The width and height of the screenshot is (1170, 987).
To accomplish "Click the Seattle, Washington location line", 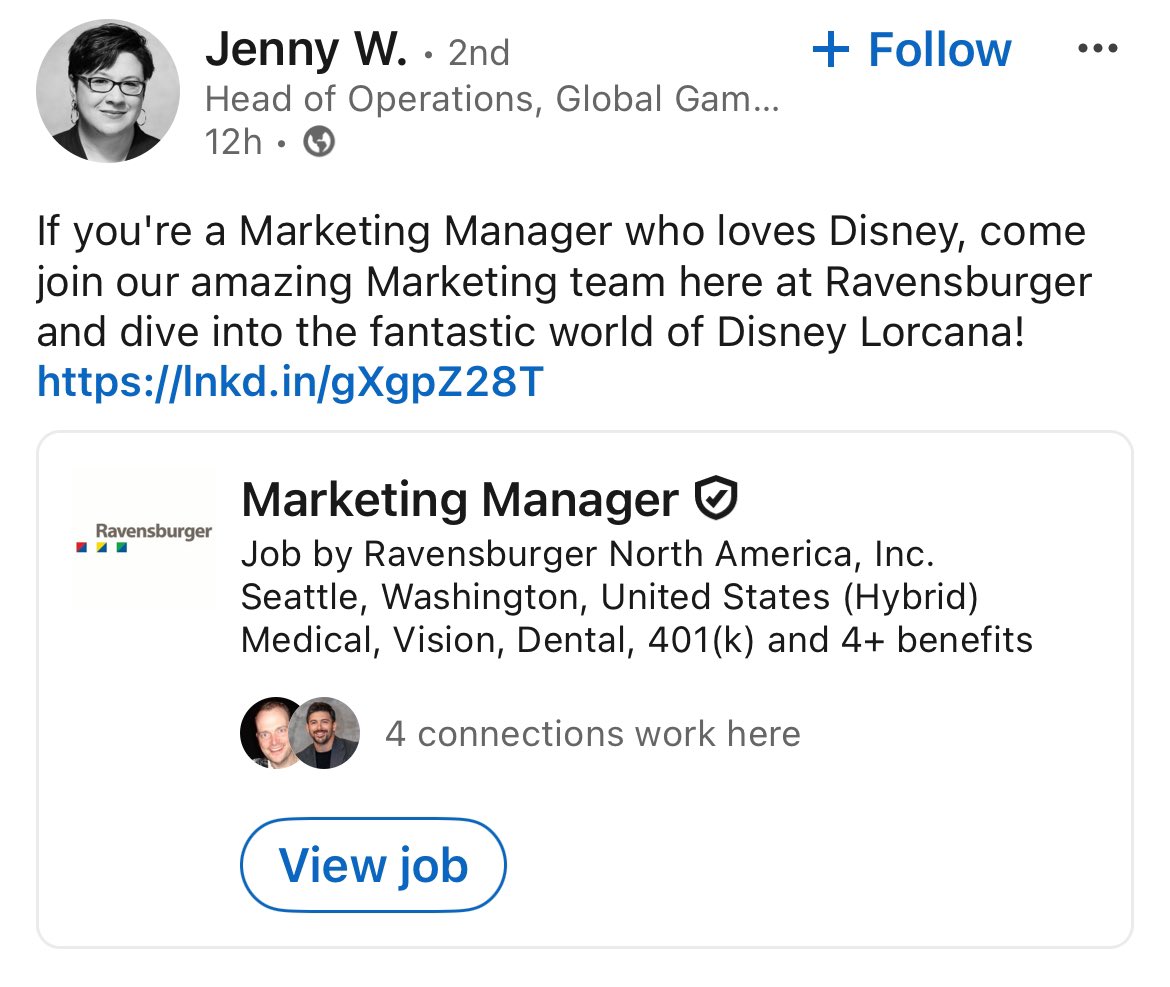I will (610, 598).
